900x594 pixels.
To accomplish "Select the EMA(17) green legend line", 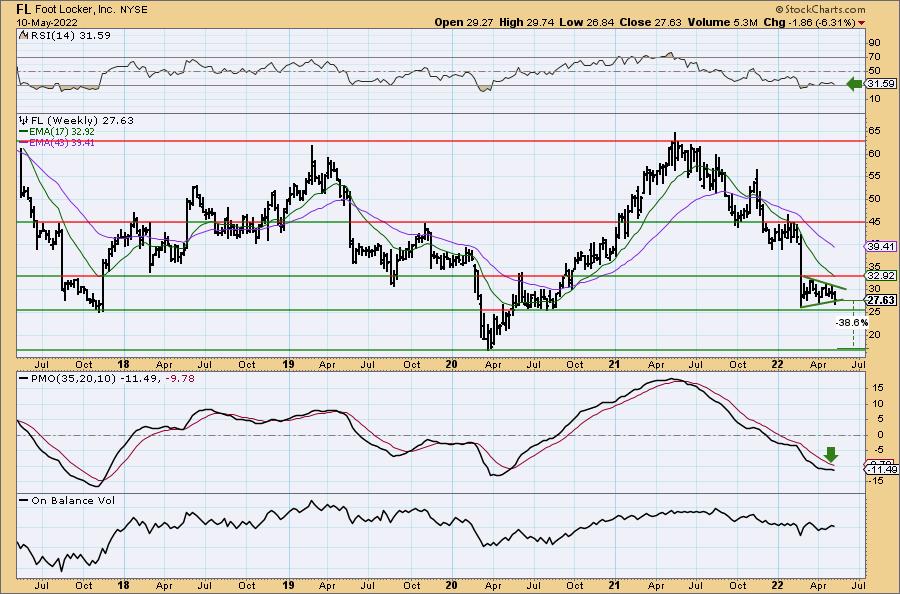I will 24,131.
